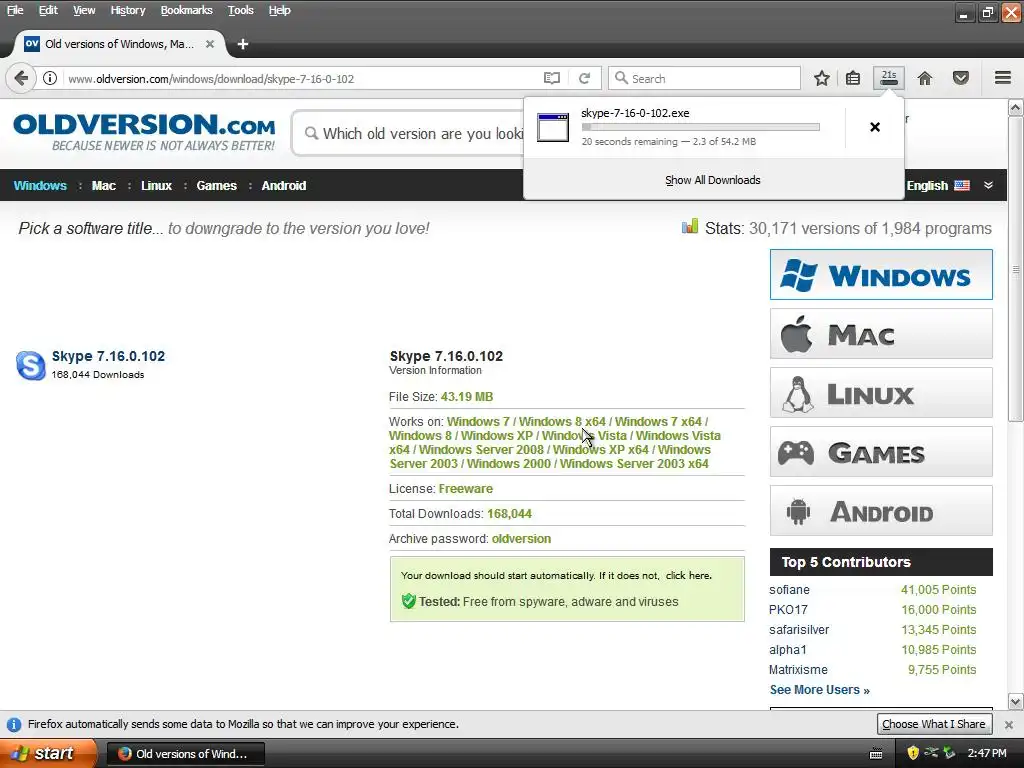Open the Windows start button
The height and width of the screenshot is (768, 1024).
click(x=48, y=753)
